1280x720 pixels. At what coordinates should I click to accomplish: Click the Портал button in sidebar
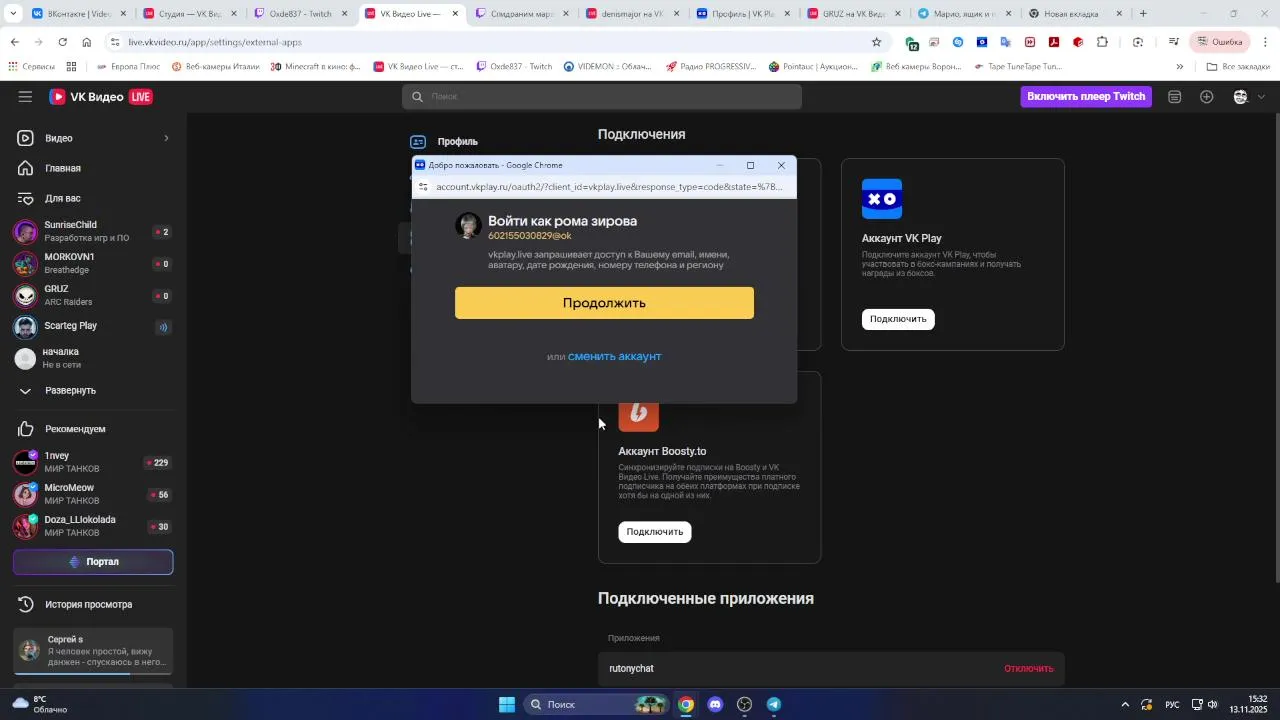[93, 562]
